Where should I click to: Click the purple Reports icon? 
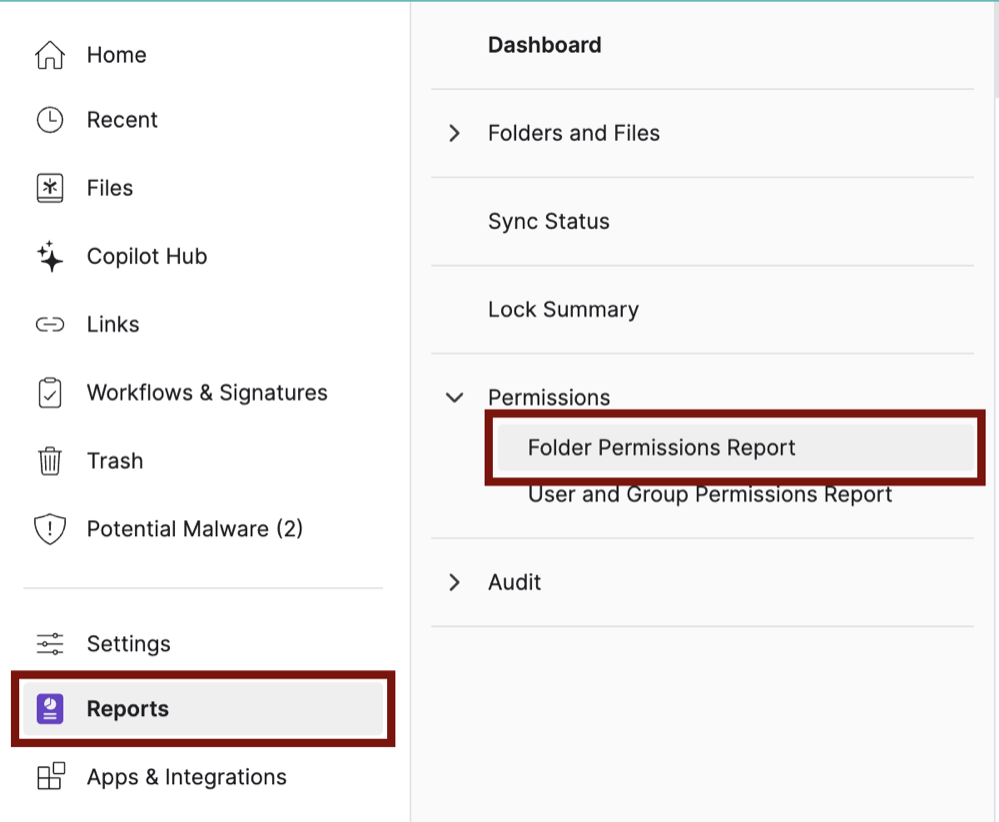48,708
